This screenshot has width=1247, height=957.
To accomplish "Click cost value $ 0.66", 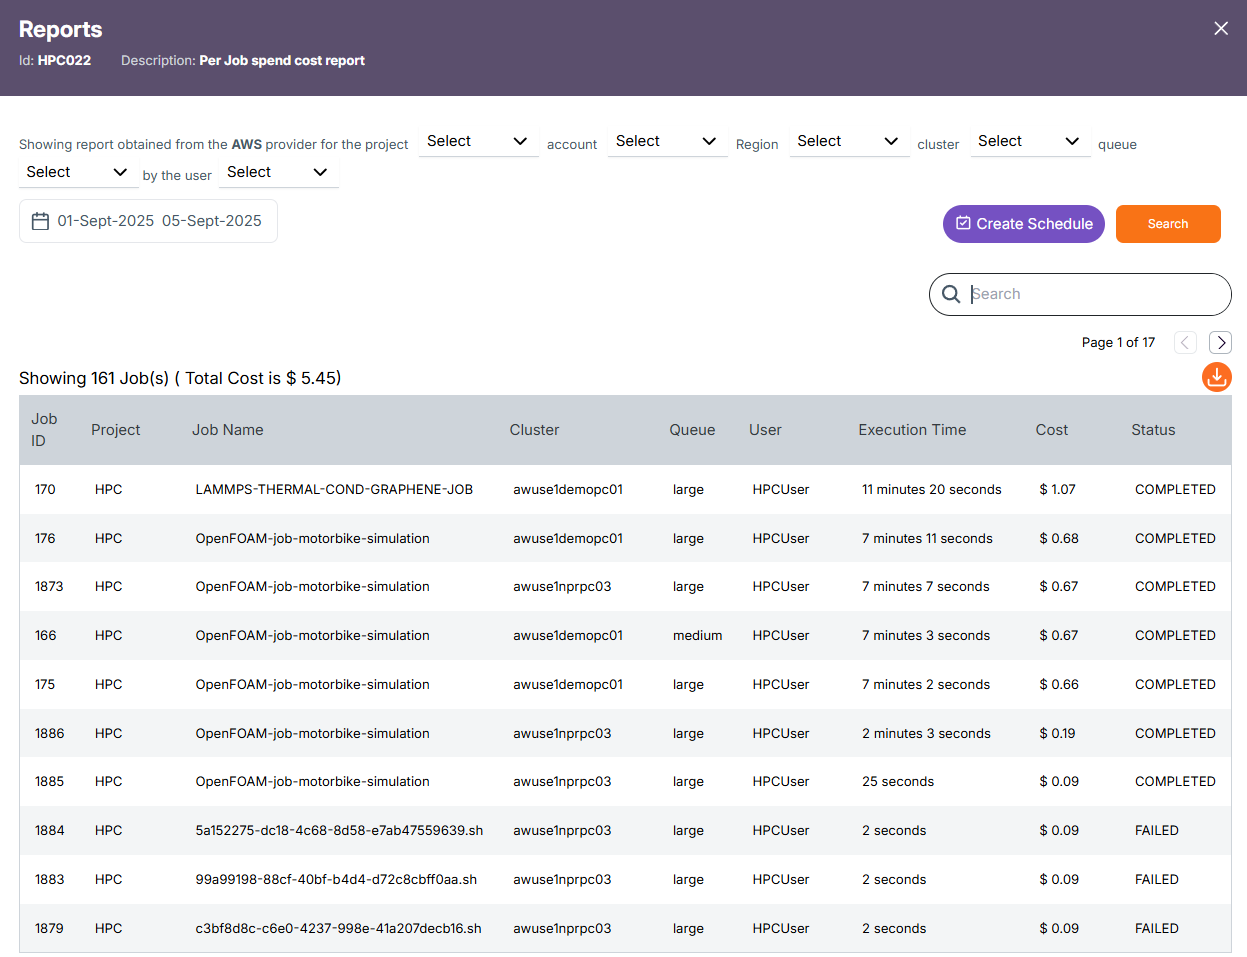I will click(x=1059, y=685).
